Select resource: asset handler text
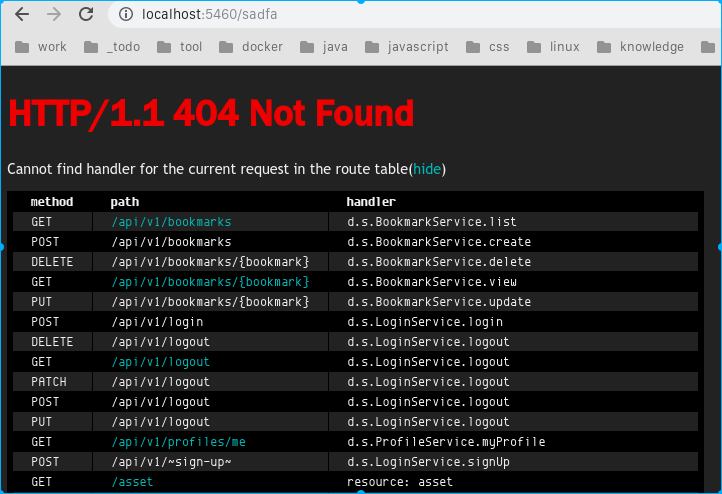Screen dimensions: 722x494 (400, 482)
